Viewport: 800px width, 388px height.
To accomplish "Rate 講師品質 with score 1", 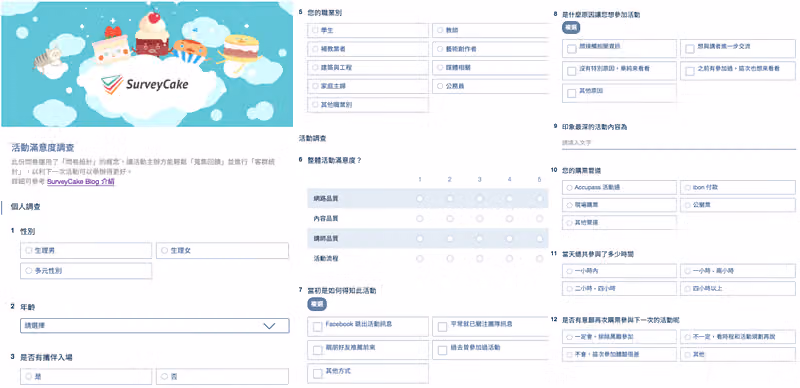I will 419,238.
